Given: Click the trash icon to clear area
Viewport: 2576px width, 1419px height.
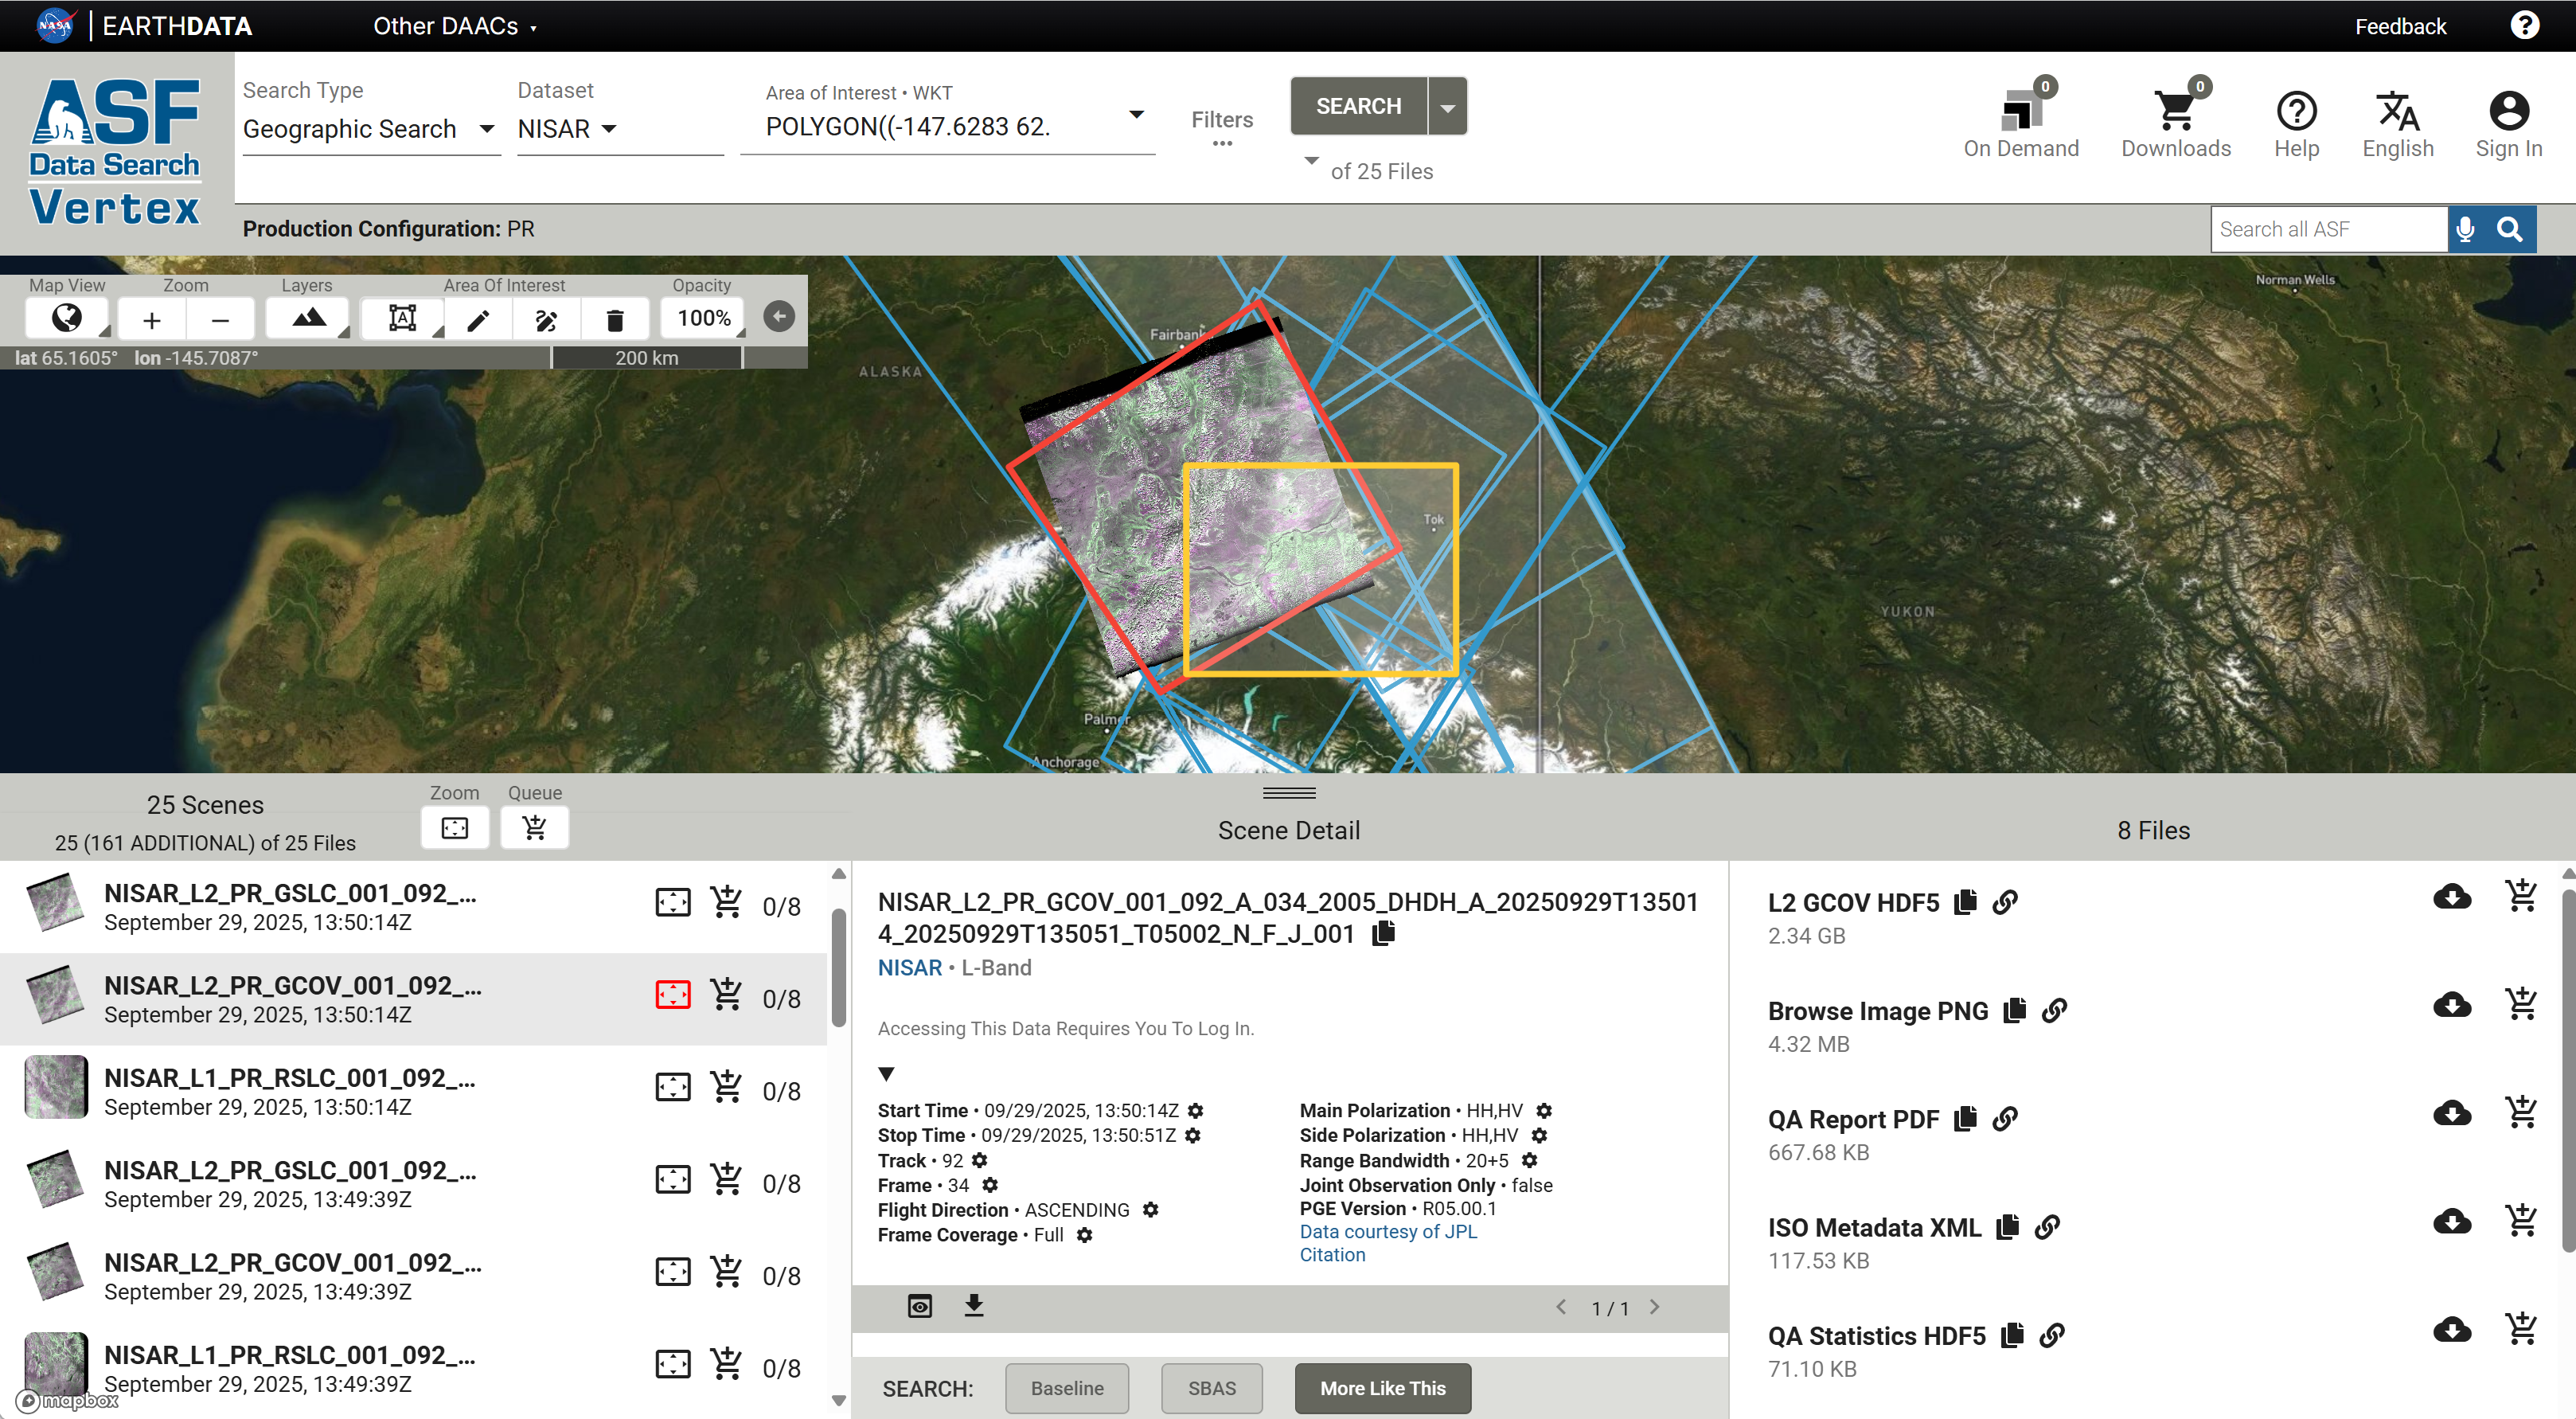Looking at the screenshot, I should coord(614,320).
